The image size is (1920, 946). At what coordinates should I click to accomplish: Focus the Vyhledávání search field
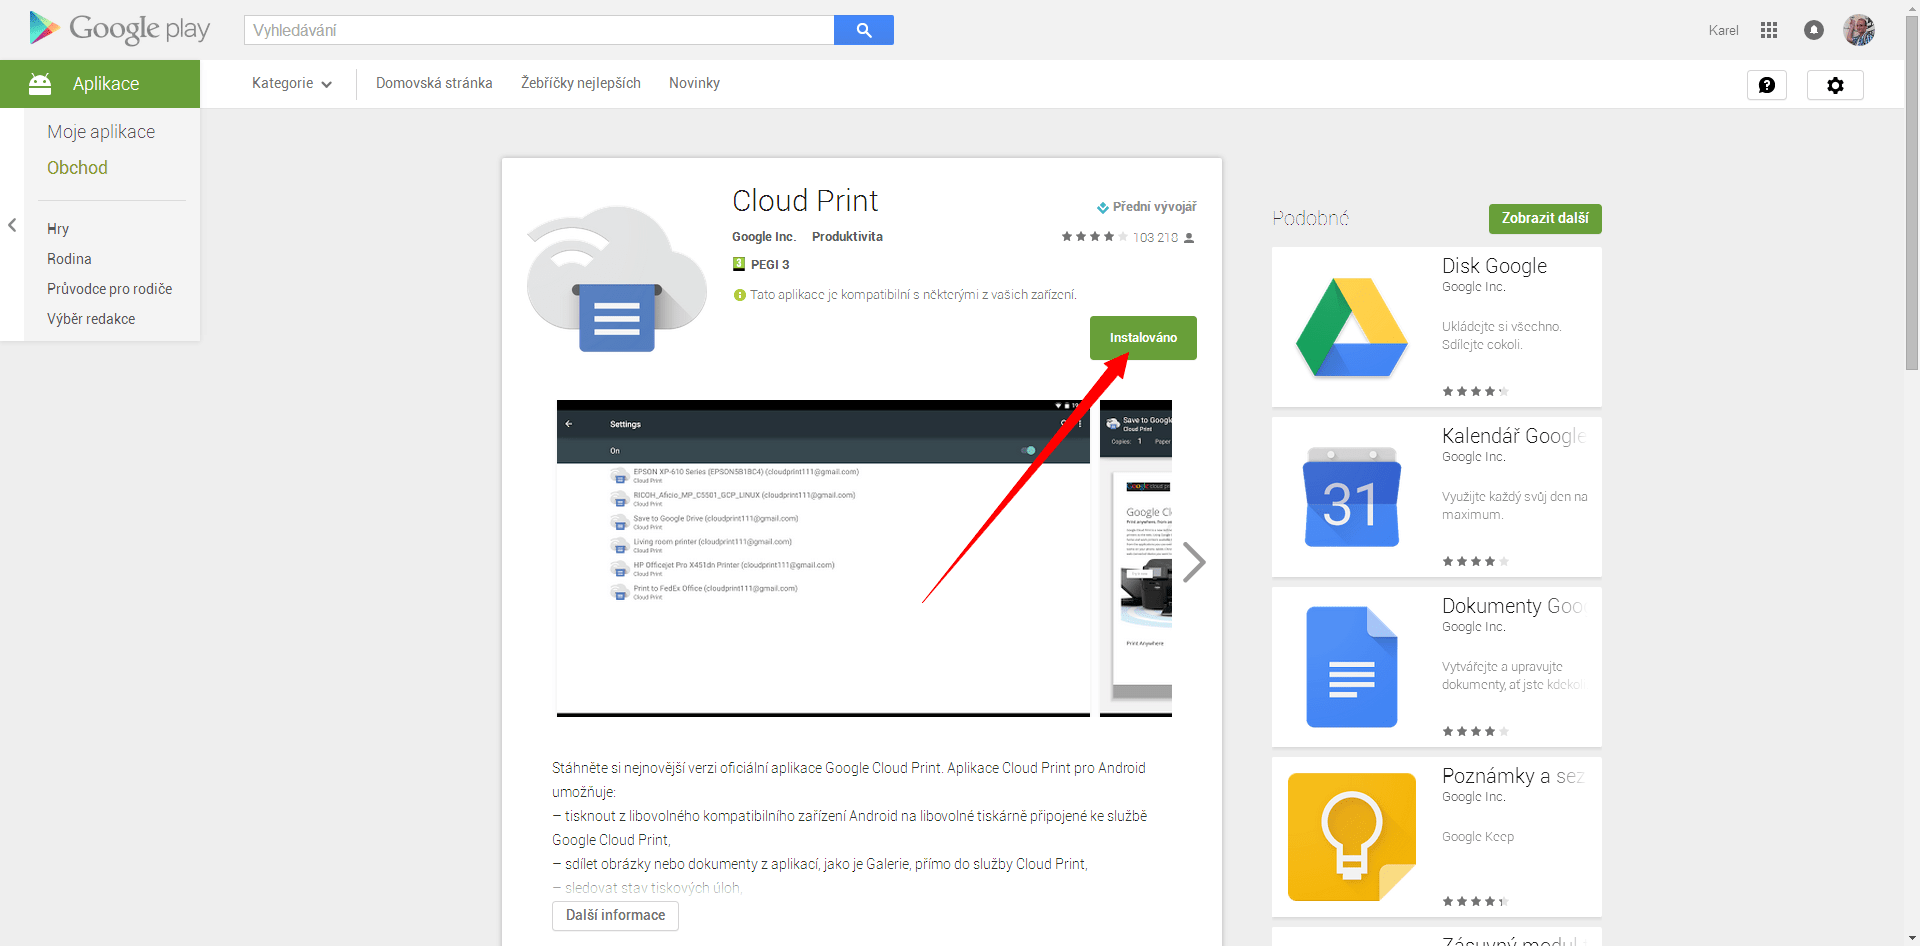[x=539, y=30]
